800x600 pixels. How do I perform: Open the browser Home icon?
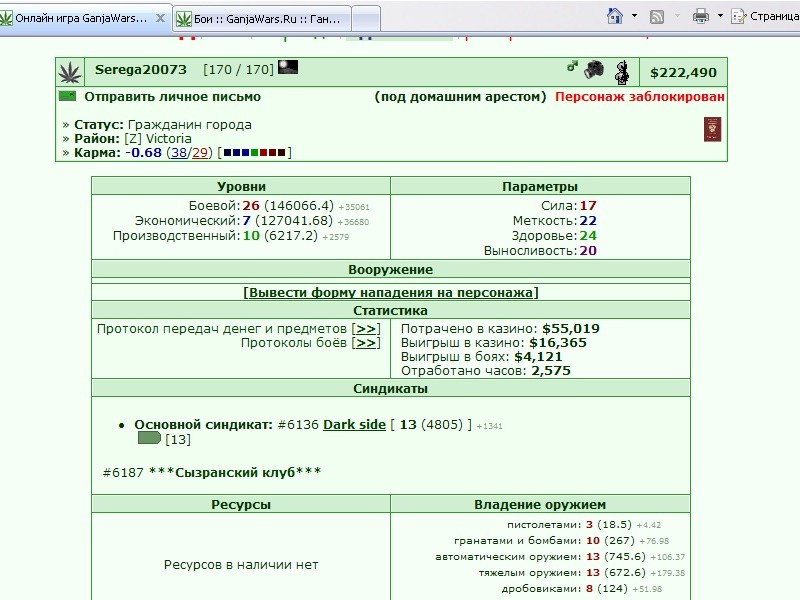[x=615, y=16]
